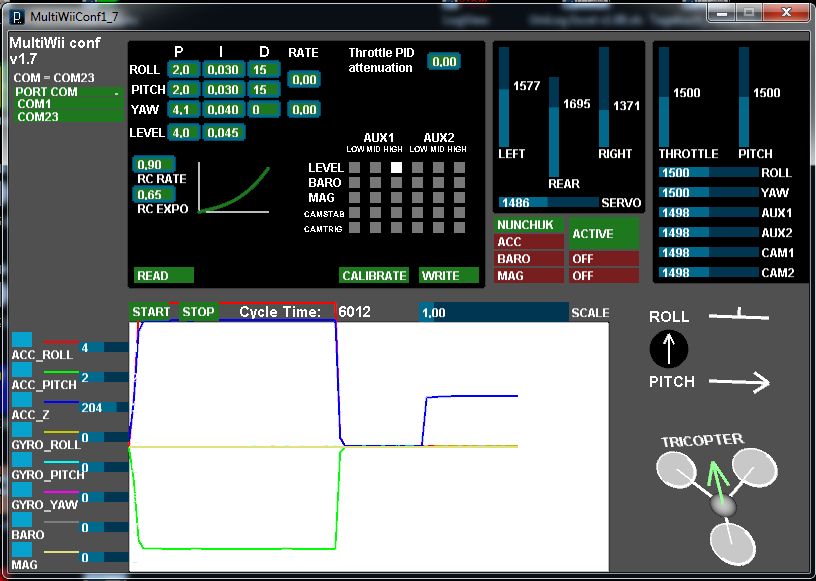Click the LEVEL I value 0,045
The image size is (816, 581).
click(x=223, y=132)
